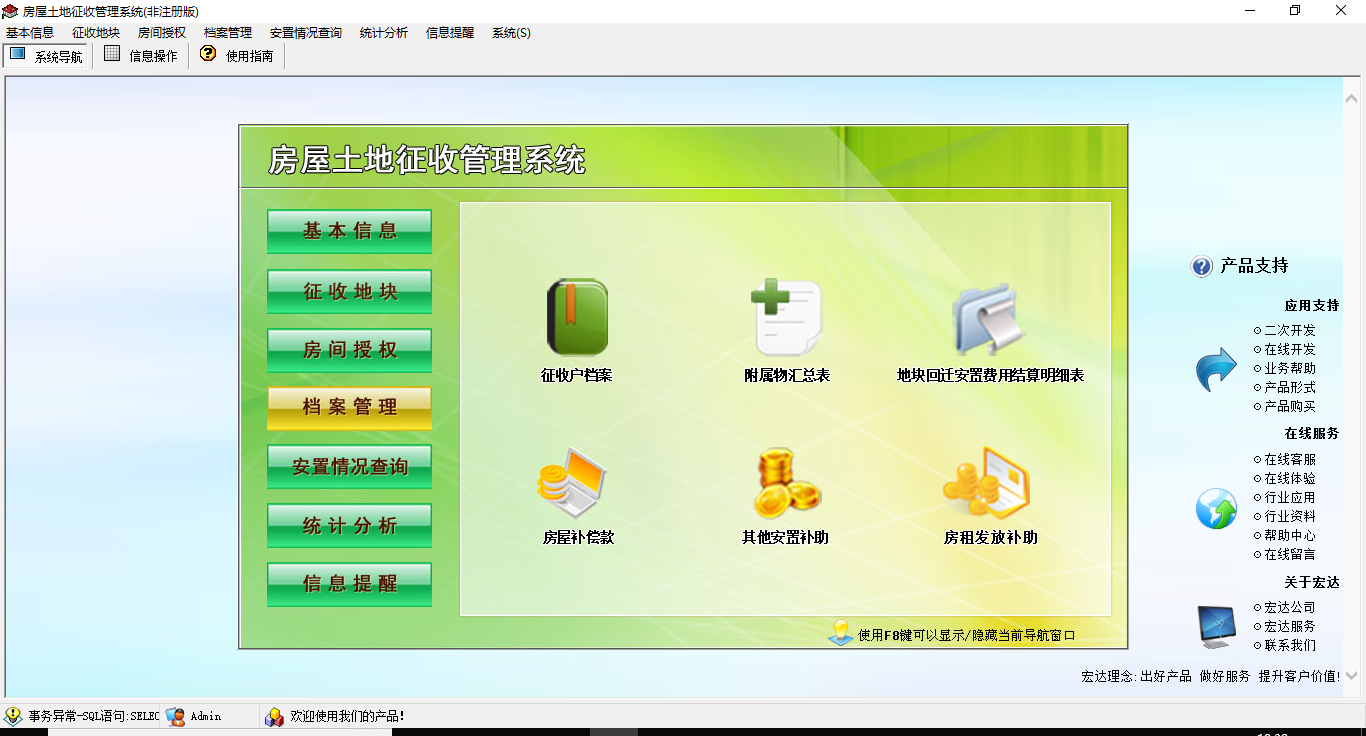Image resolution: width=1366 pixels, height=736 pixels.
Task: Open the 统计分析 menu
Action: pyautogui.click(x=384, y=33)
